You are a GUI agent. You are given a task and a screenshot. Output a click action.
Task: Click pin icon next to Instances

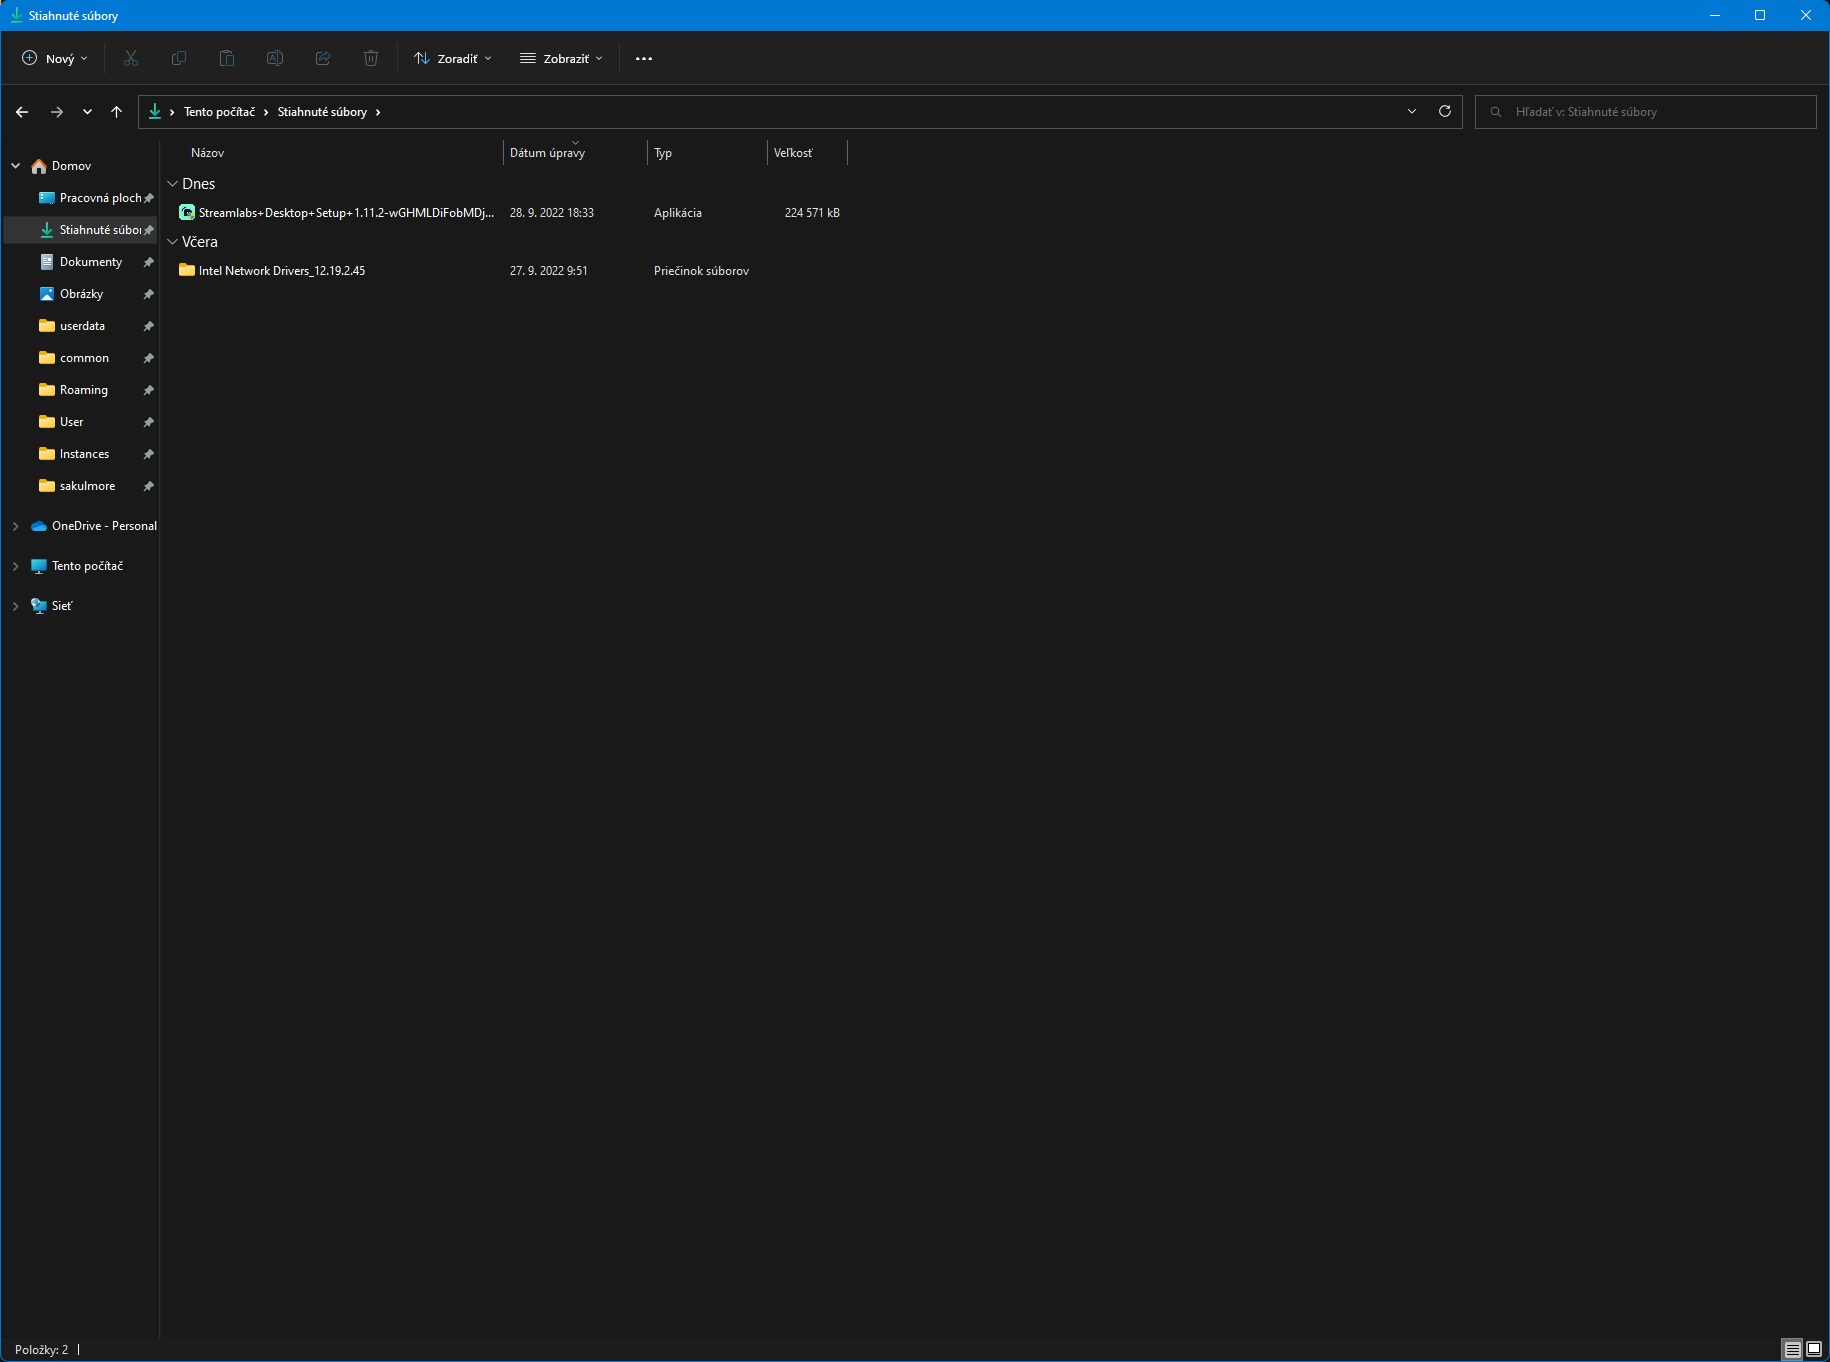point(148,454)
